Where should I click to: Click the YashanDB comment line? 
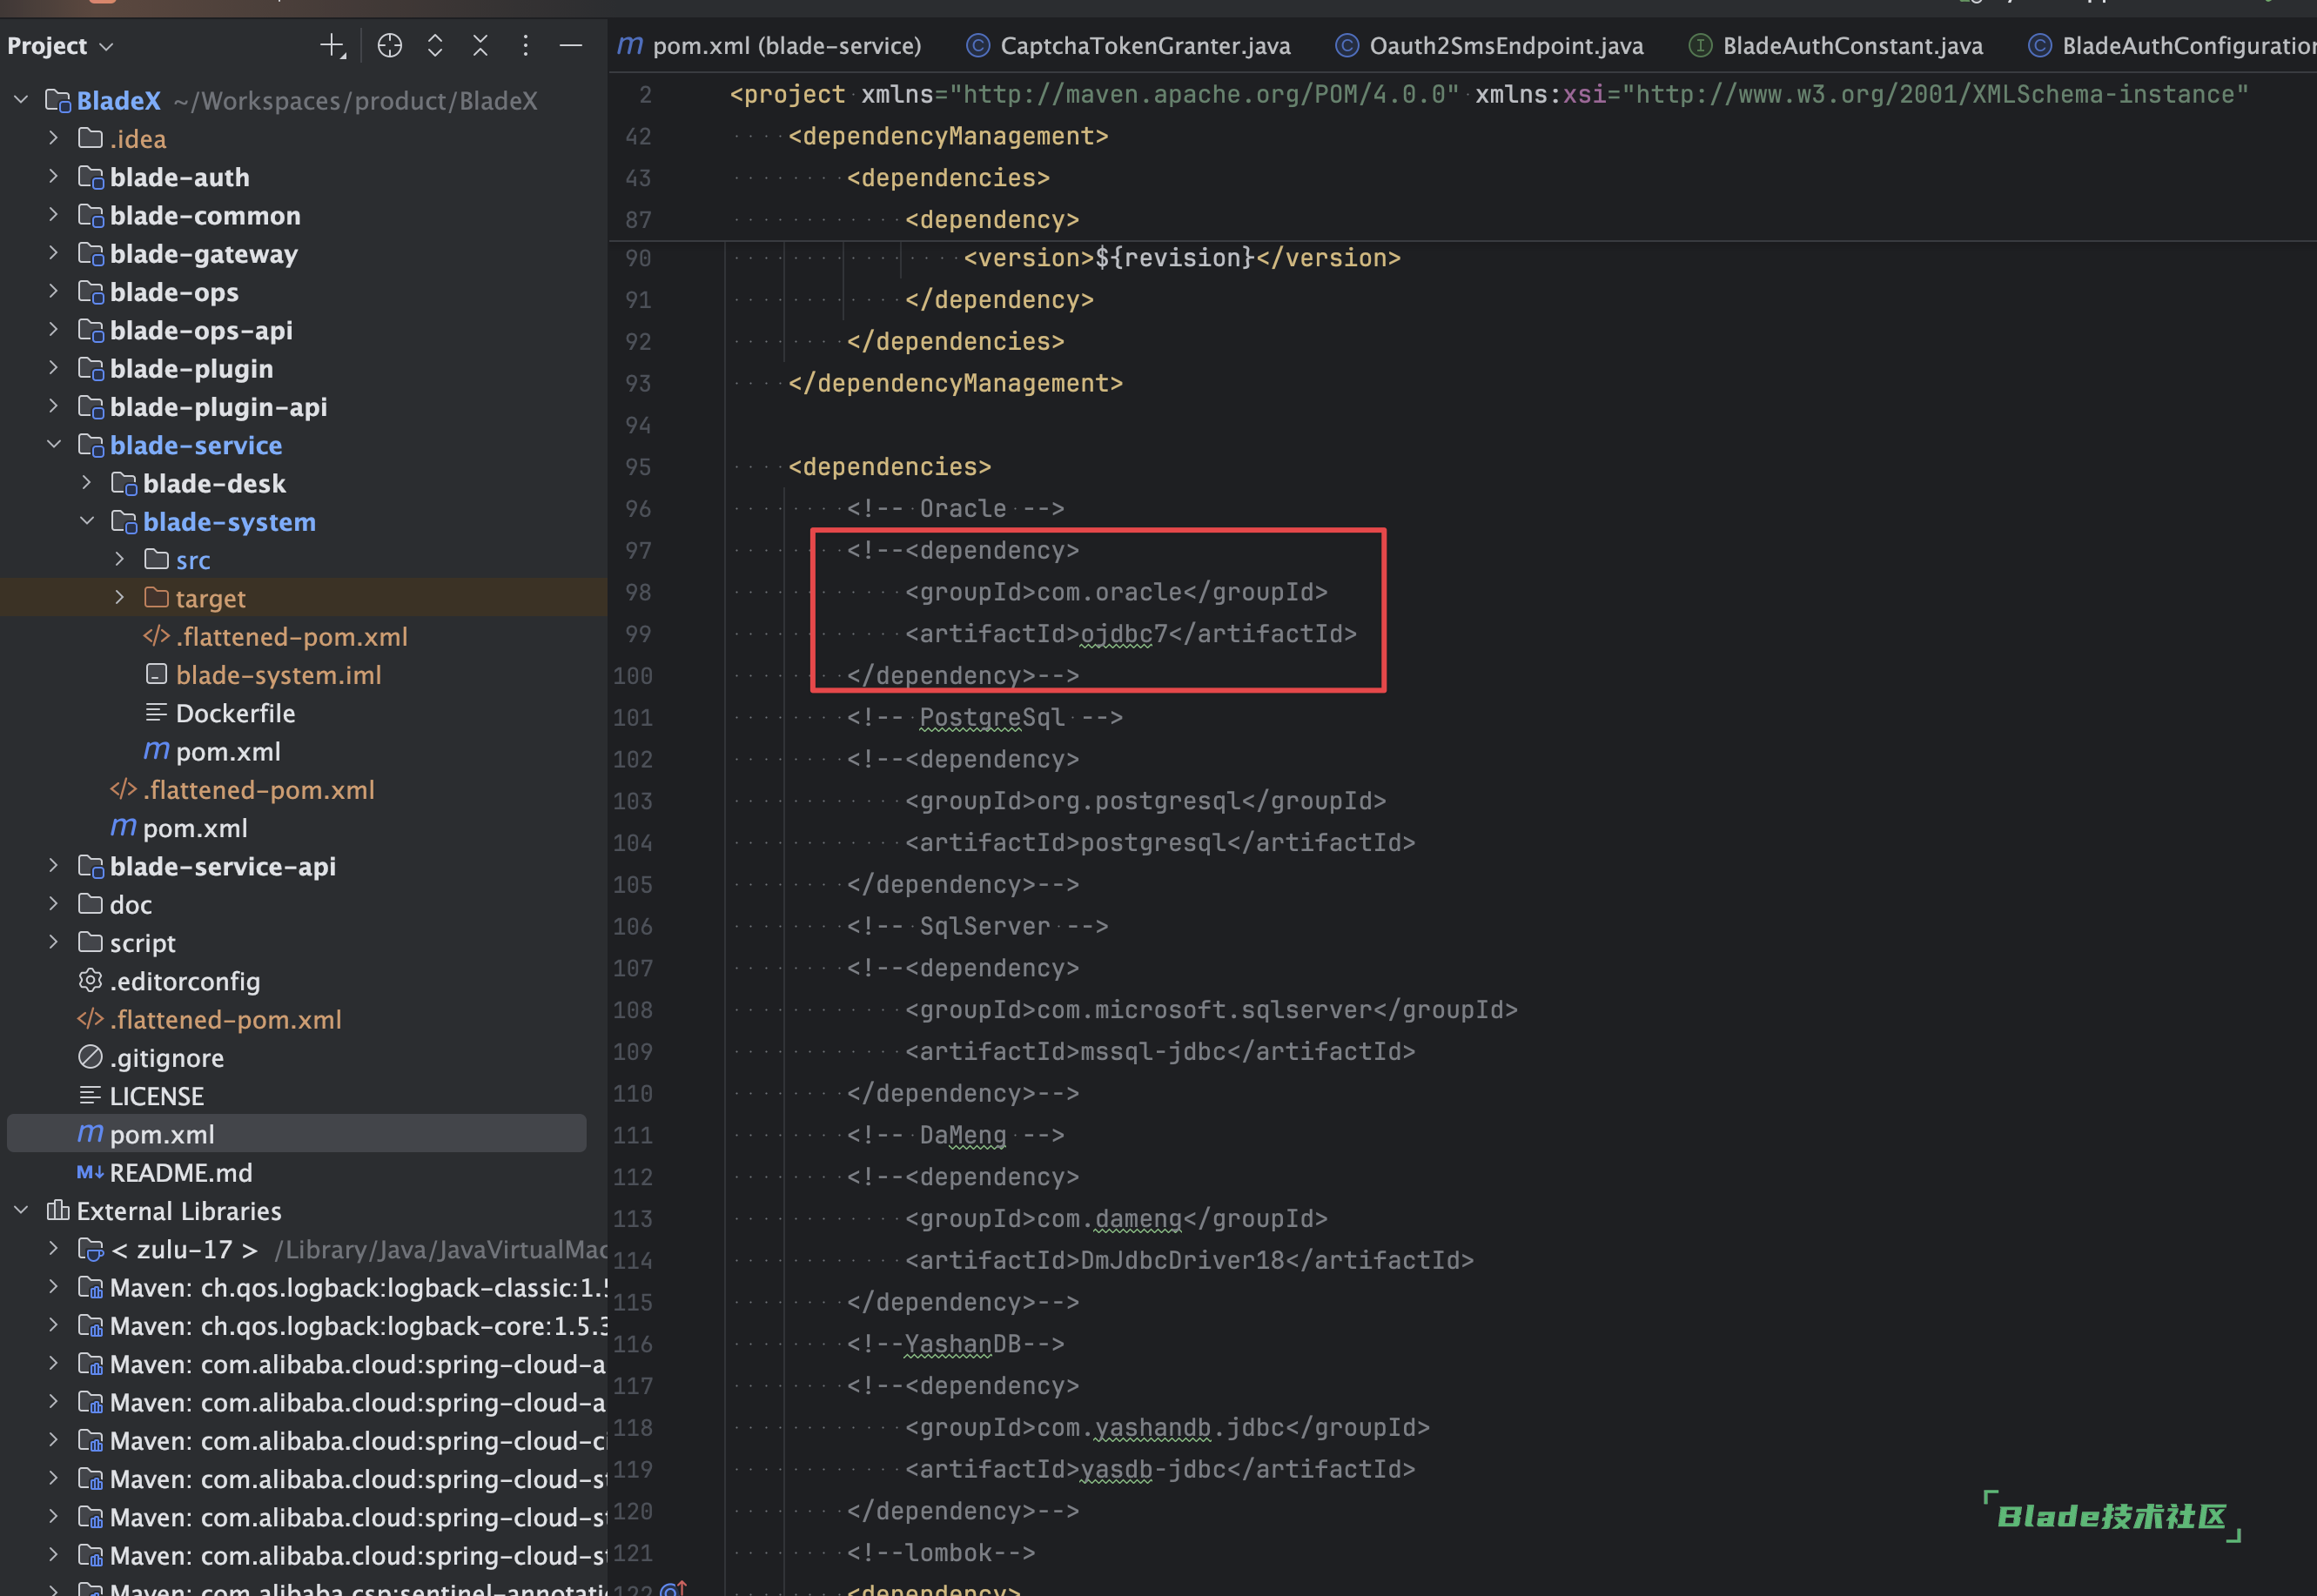[955, 1344]
